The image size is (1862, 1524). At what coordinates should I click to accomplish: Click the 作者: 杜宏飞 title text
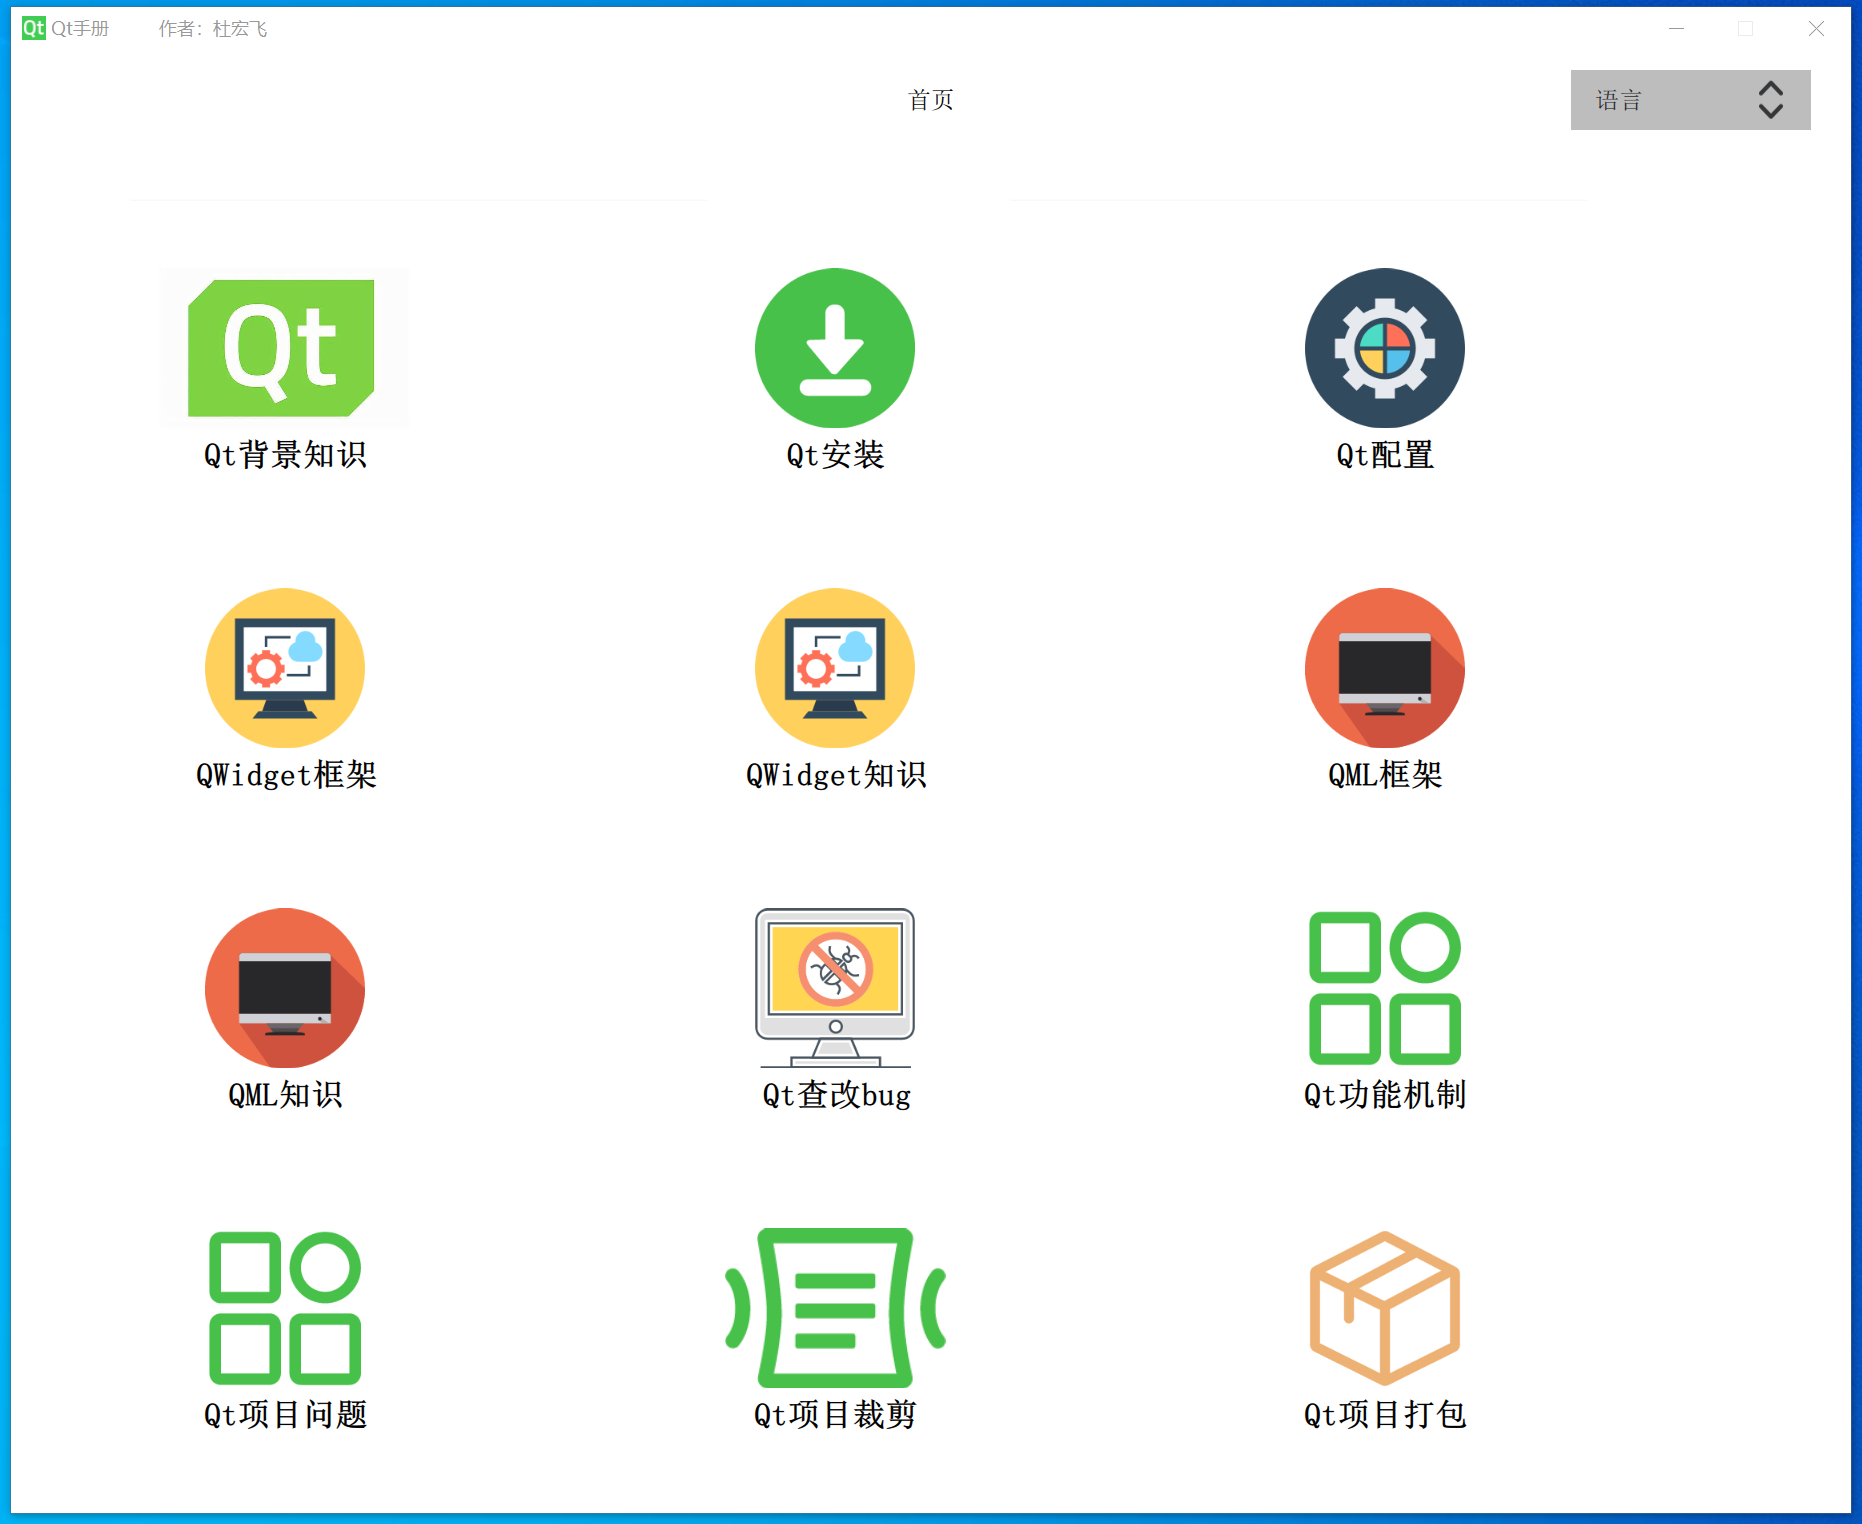pyautogui.click(x=213, y=29)
